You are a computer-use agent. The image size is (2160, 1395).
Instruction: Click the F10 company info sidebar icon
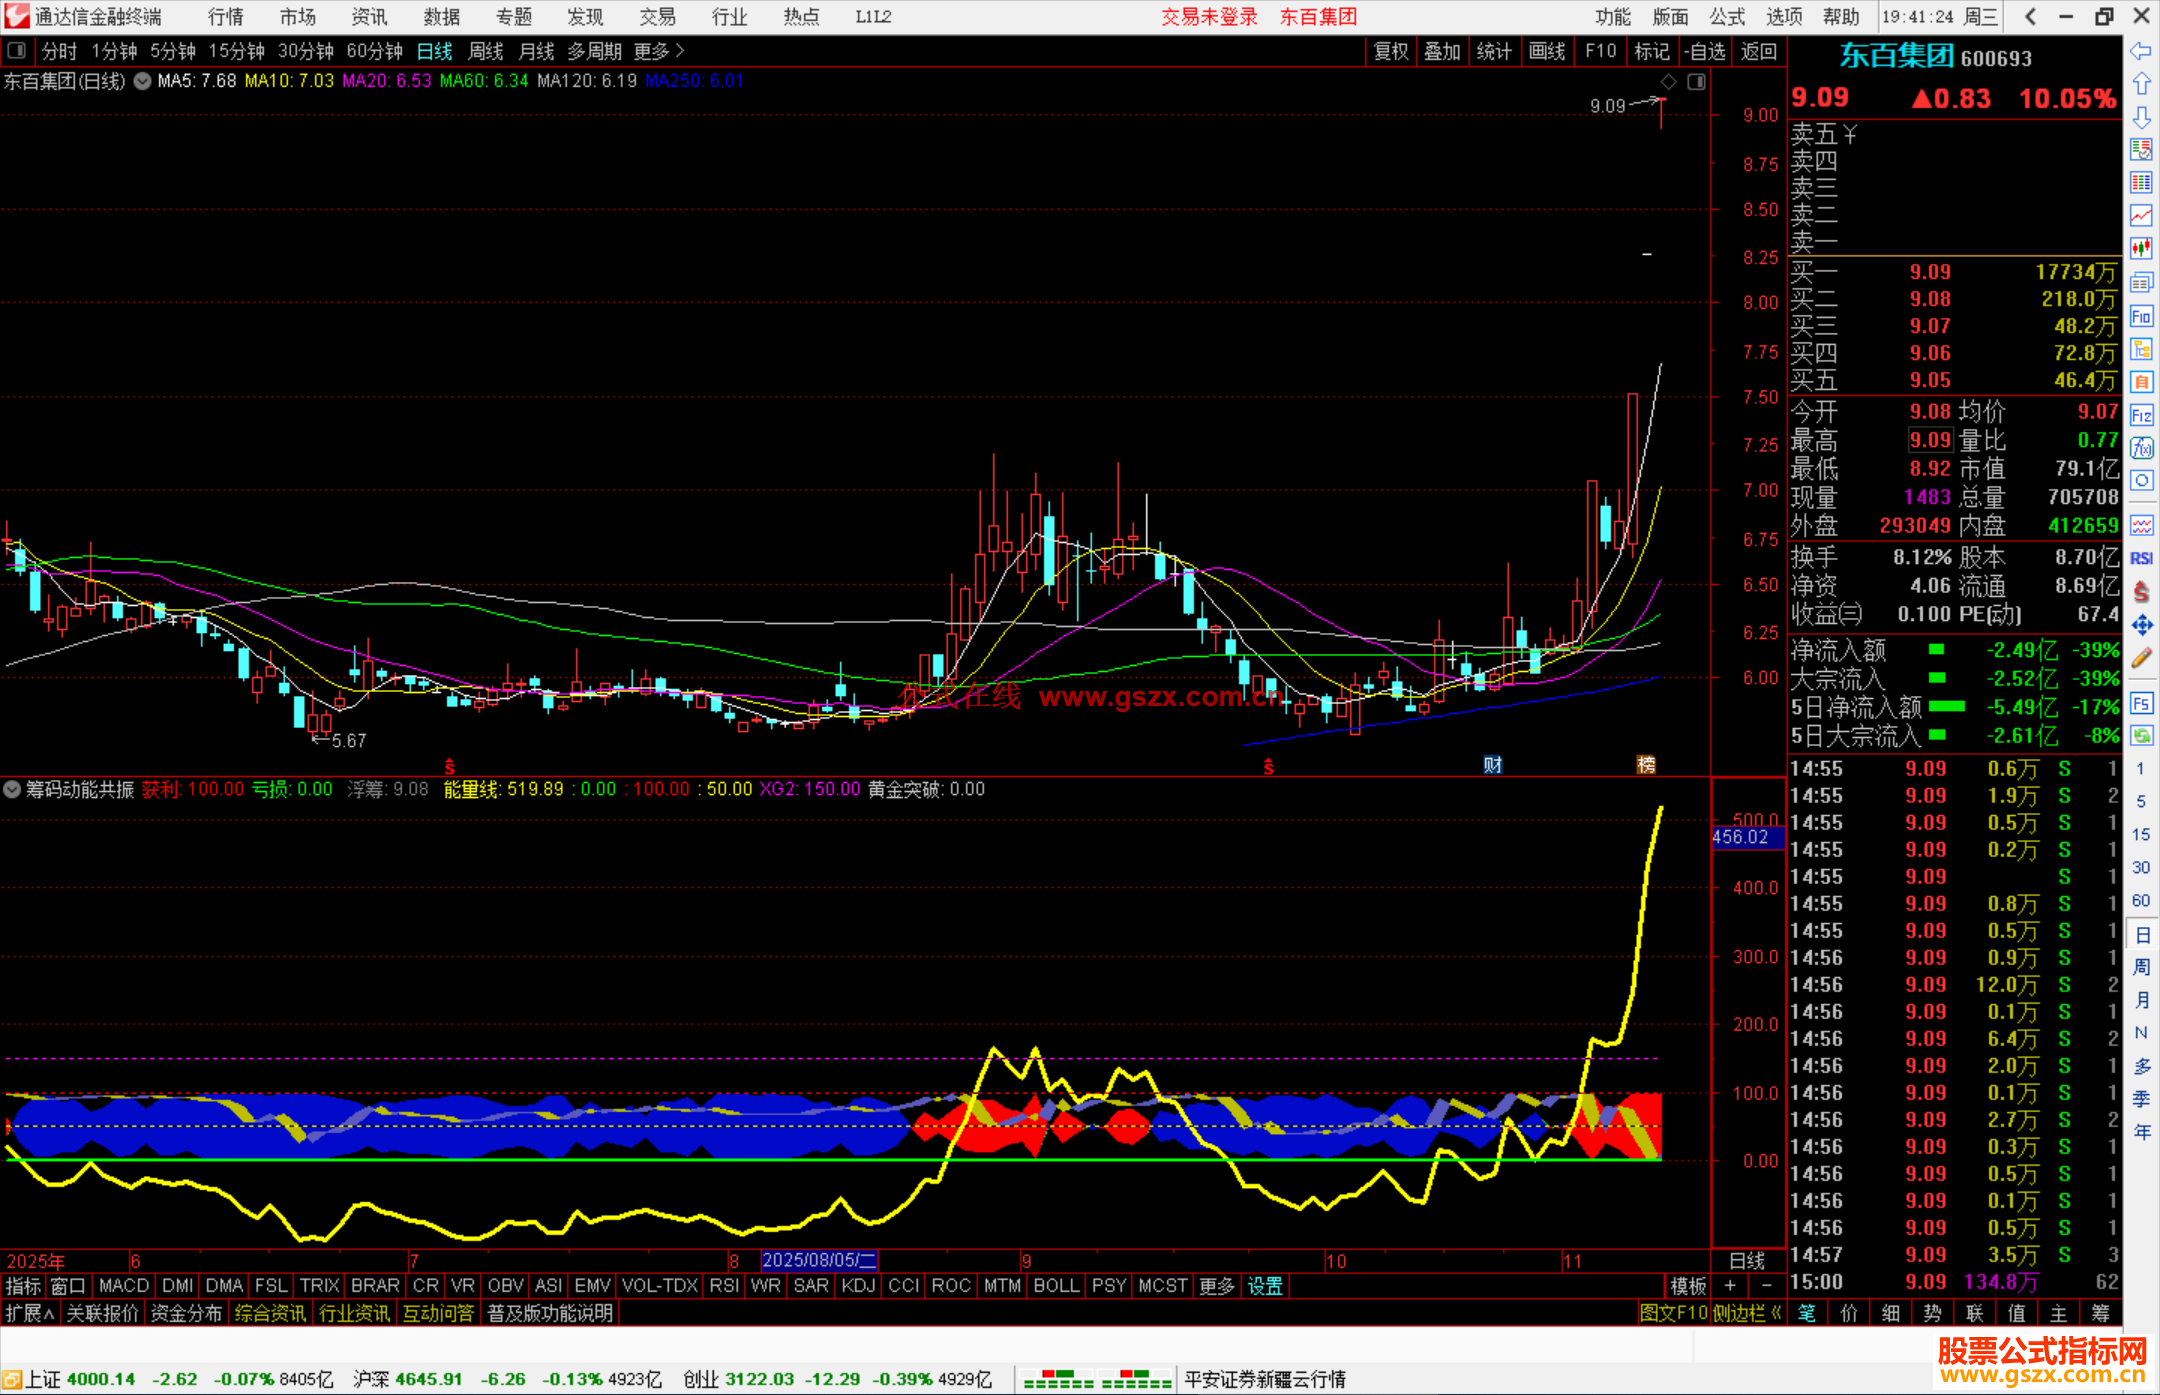click(x=2141, y=317)
